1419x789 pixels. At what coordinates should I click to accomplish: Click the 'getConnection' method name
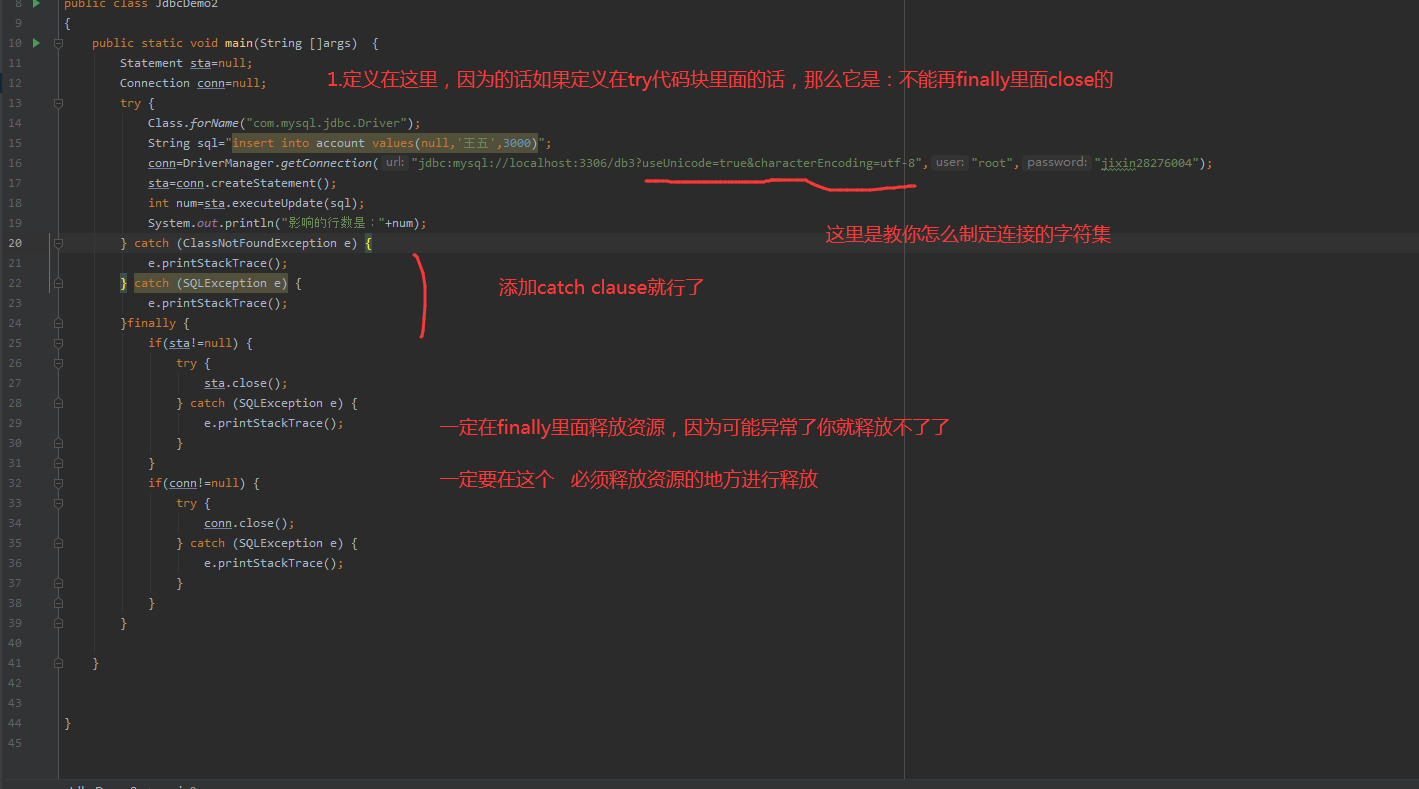[330, 163]
